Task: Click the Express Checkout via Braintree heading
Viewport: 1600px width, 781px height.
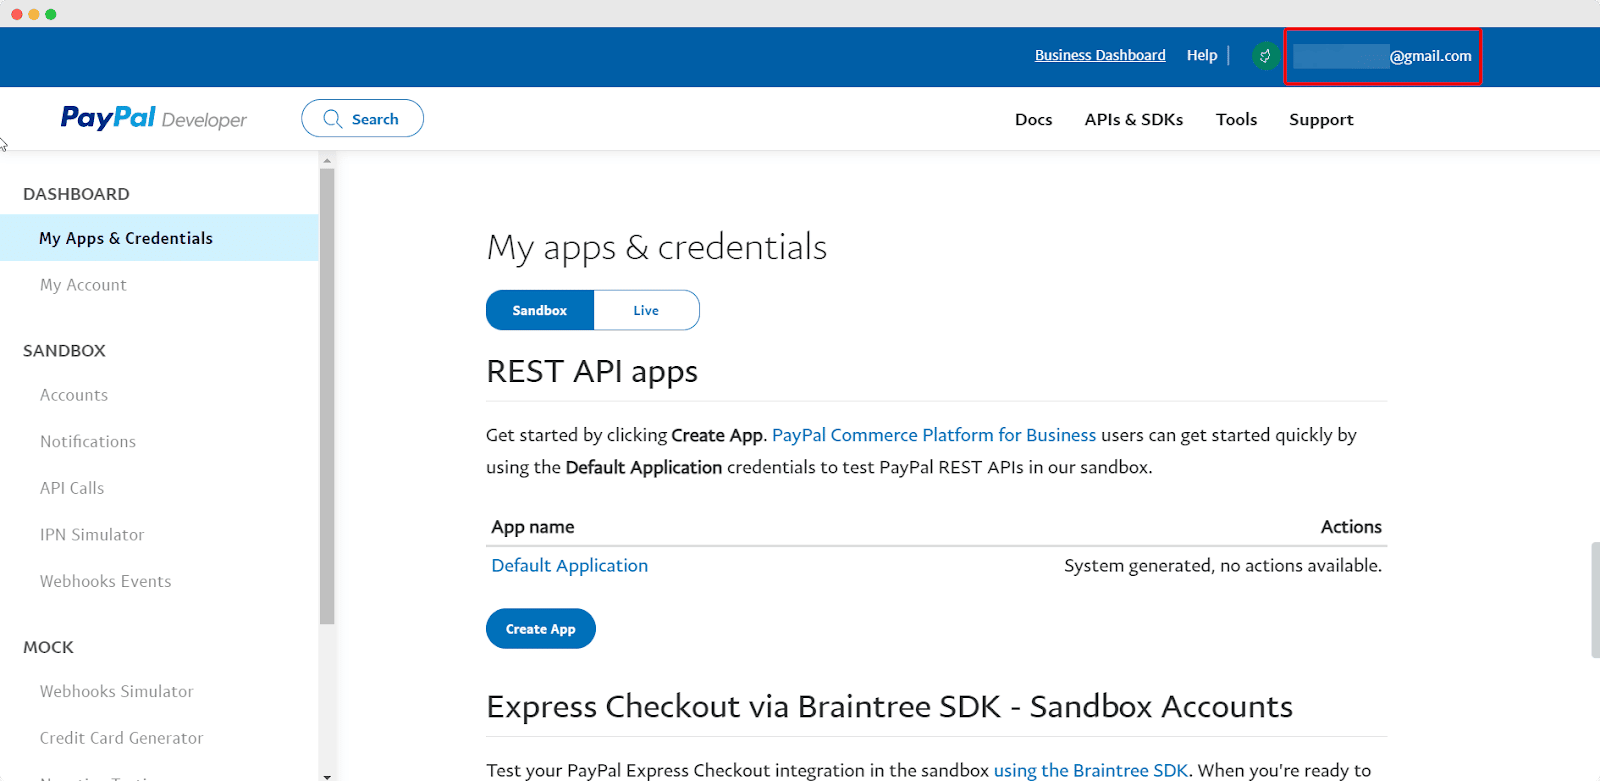Action: tap(889, 707)
